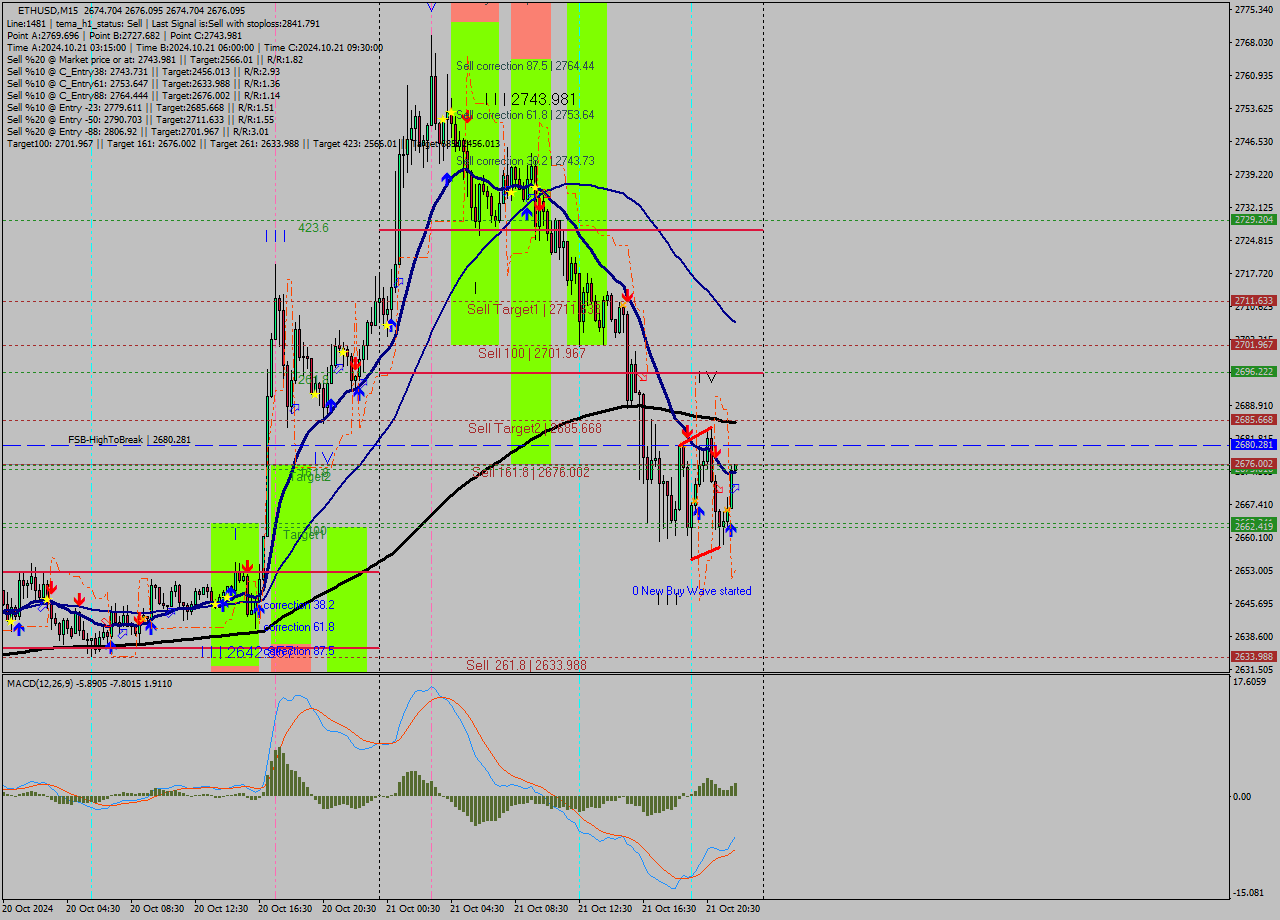The width and height of the screenshot is (1280, 920).
Task: Click the '21 Oct 12:30' time axis label
Action: tap(605, 909)
